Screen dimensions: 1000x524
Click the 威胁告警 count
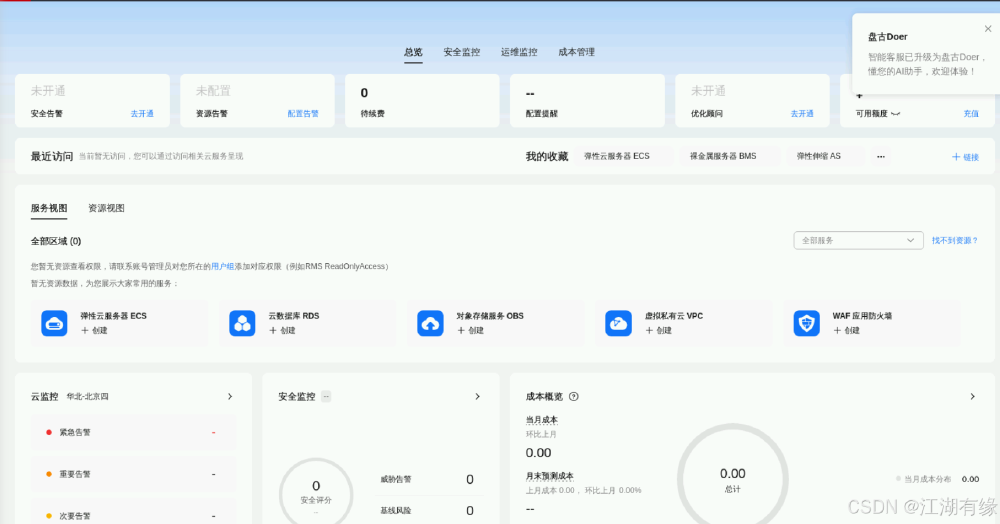point(469,479)
